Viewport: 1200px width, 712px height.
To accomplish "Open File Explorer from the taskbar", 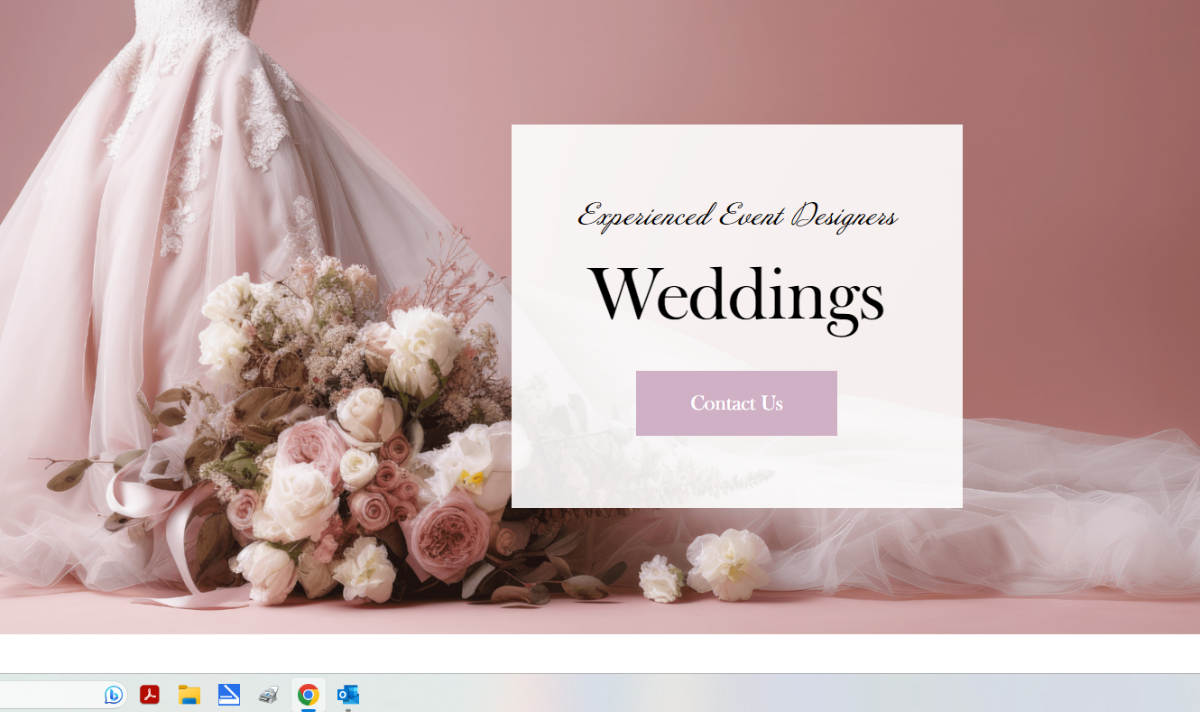I will click(189, 694).
